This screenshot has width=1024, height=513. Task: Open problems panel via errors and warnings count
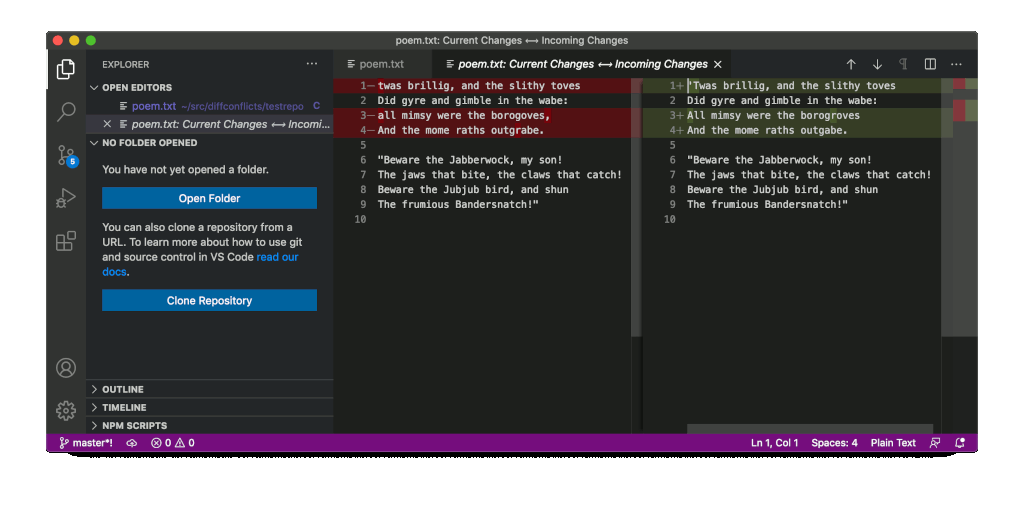[172, 443]
